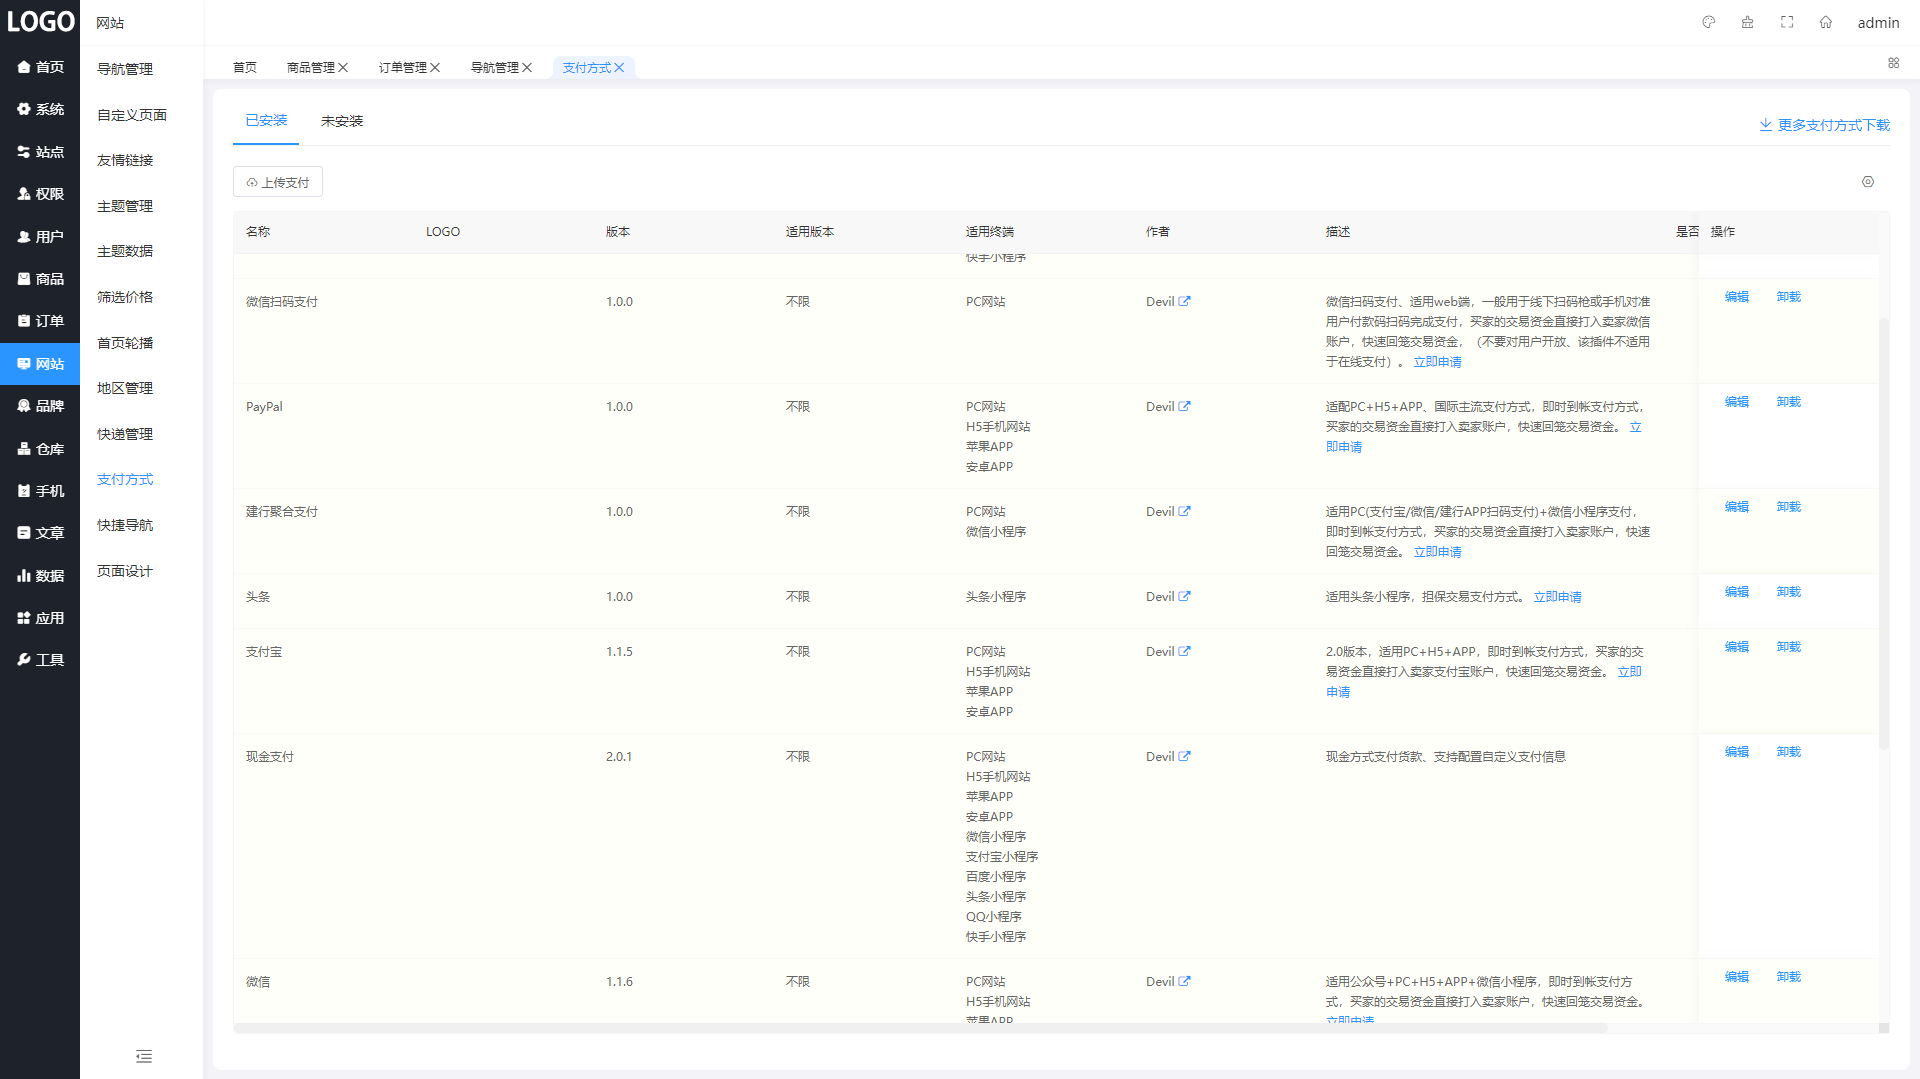This screenshot has width=1920, height=1079.
Task: Open 手机 in main sidebar
Action: click(40, 491)
